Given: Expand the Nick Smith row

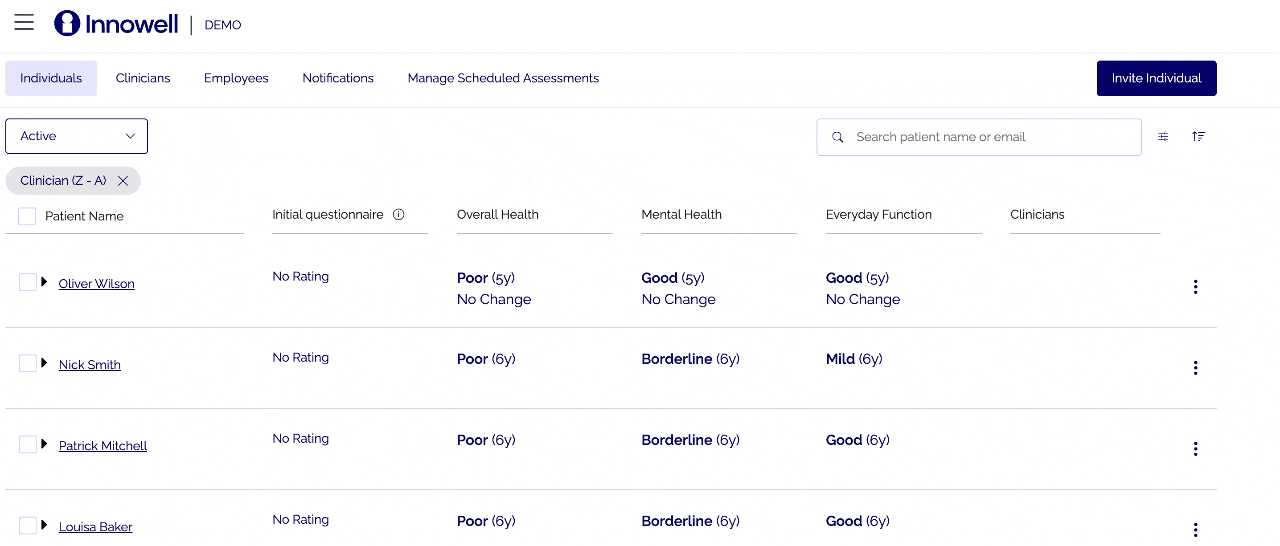Looking at the screenshot, I should coord(44,363).
